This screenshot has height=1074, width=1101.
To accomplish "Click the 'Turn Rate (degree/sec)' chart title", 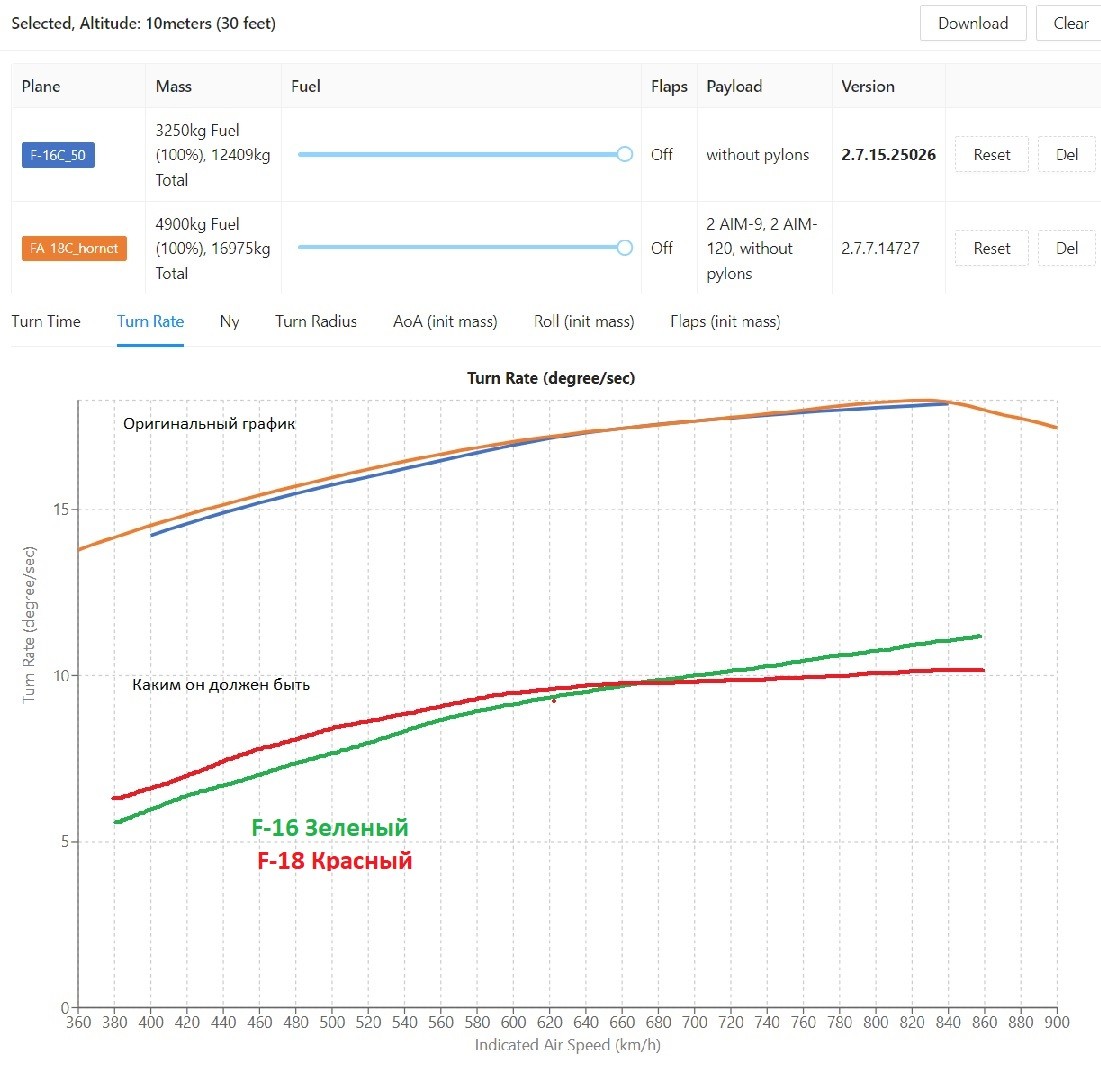I will pyautogui.click(x=551, y=378).
